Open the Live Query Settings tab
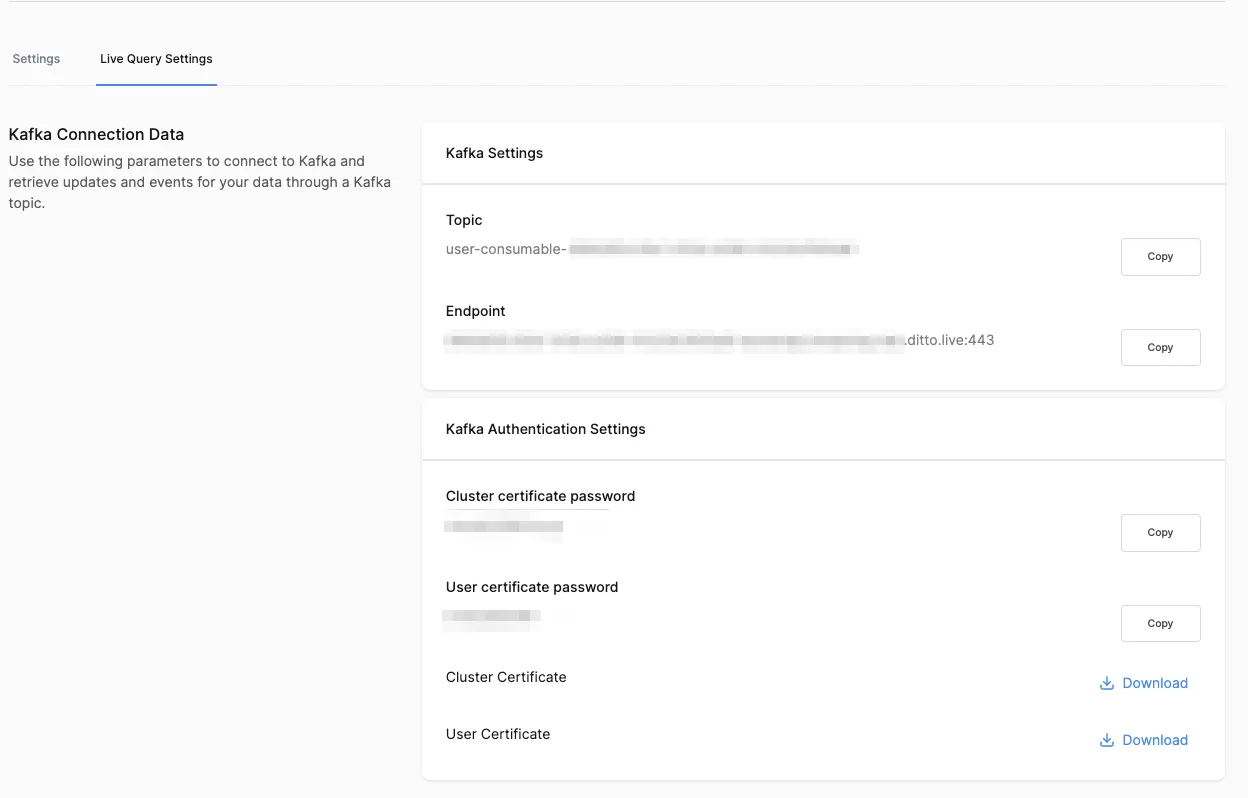Screen dimensions: 1248x798 click(156, 59)
